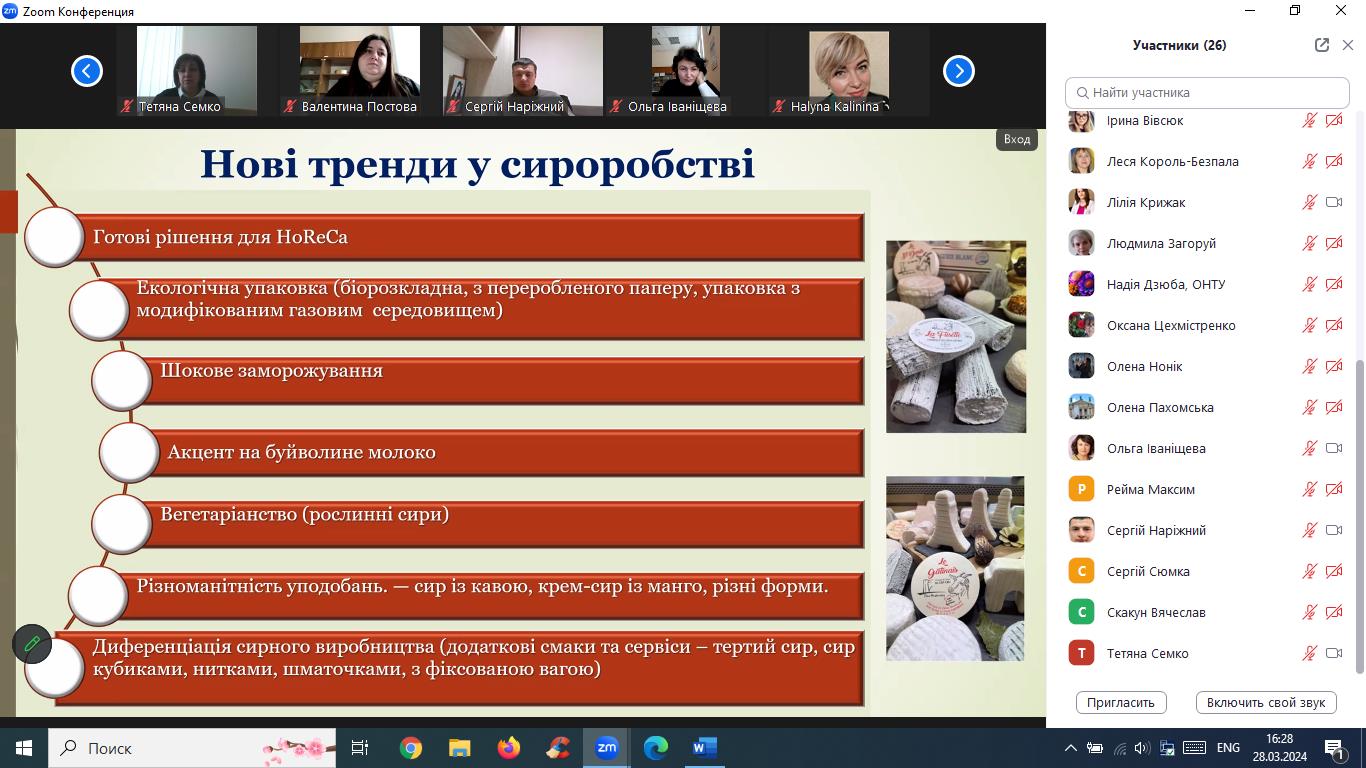Close the participants panel

click(x=1347, y=45)
